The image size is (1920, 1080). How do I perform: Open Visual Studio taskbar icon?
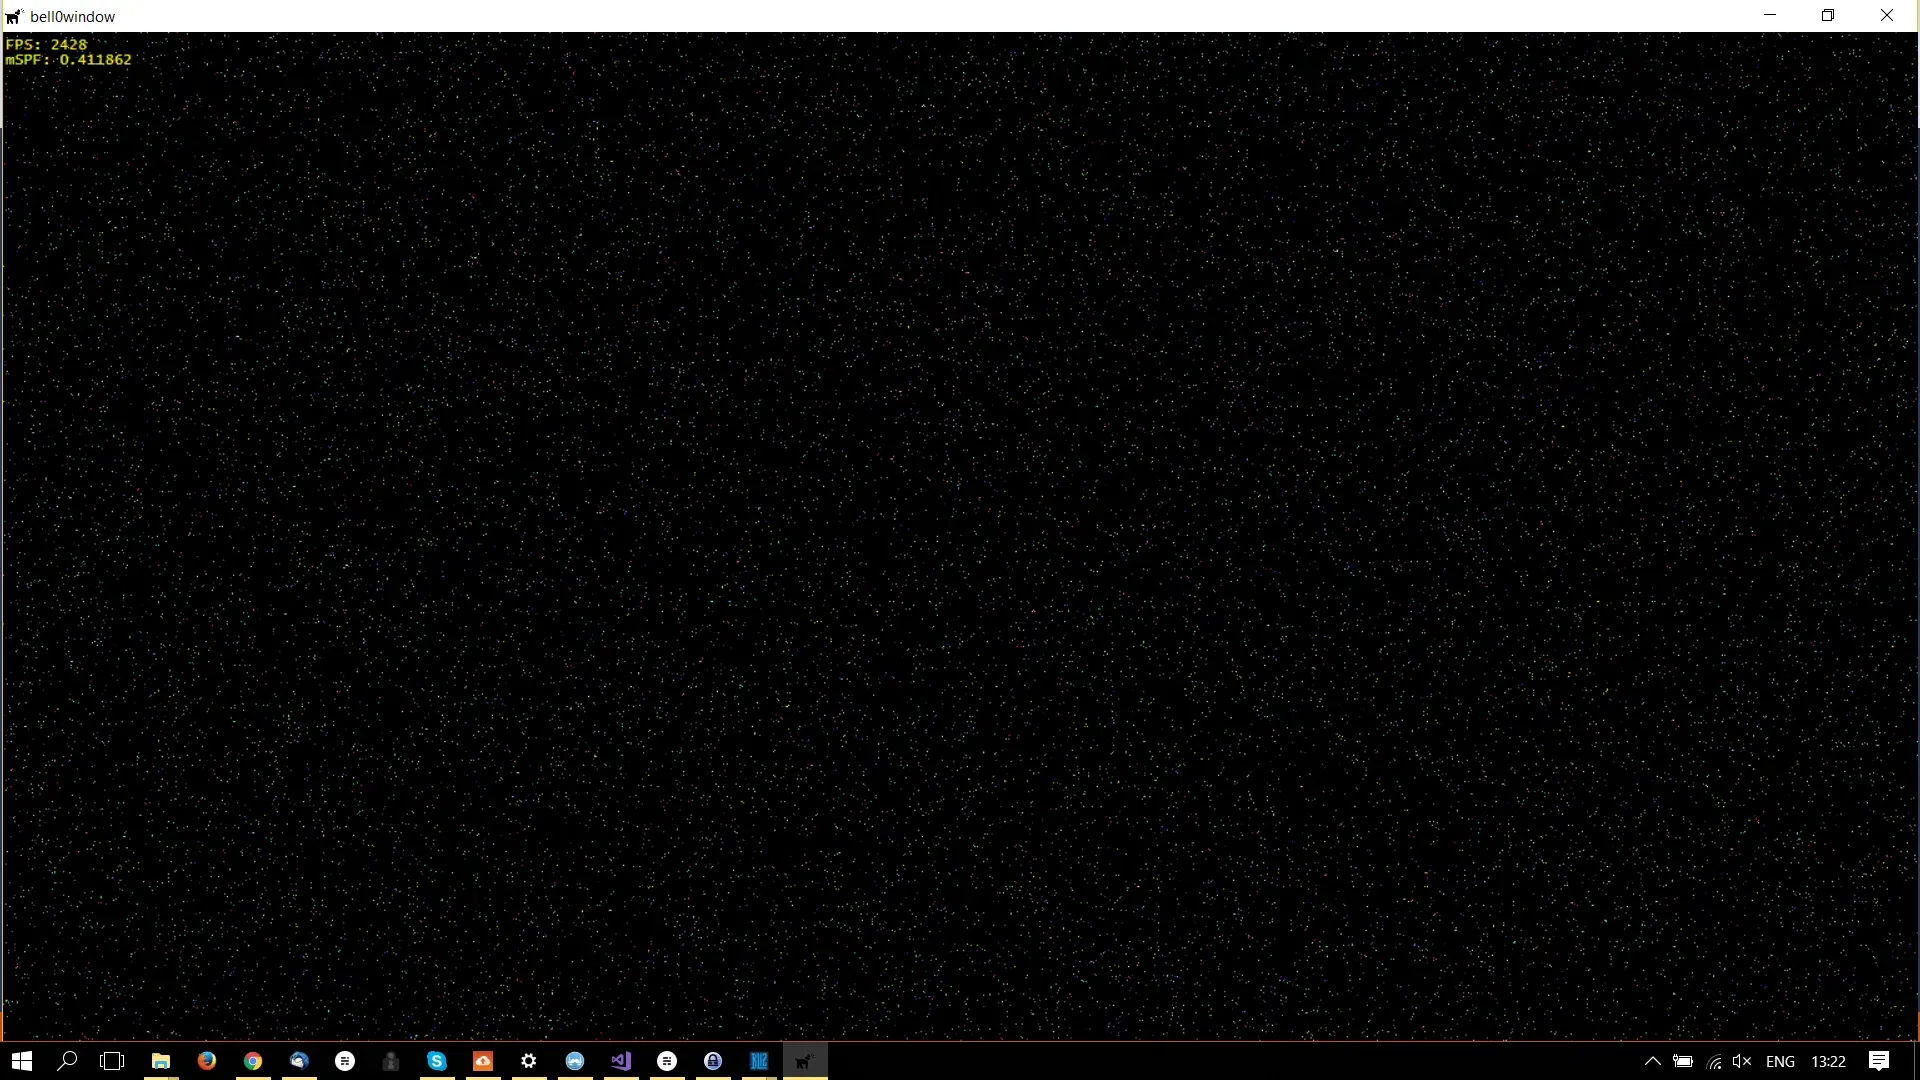621,1061
